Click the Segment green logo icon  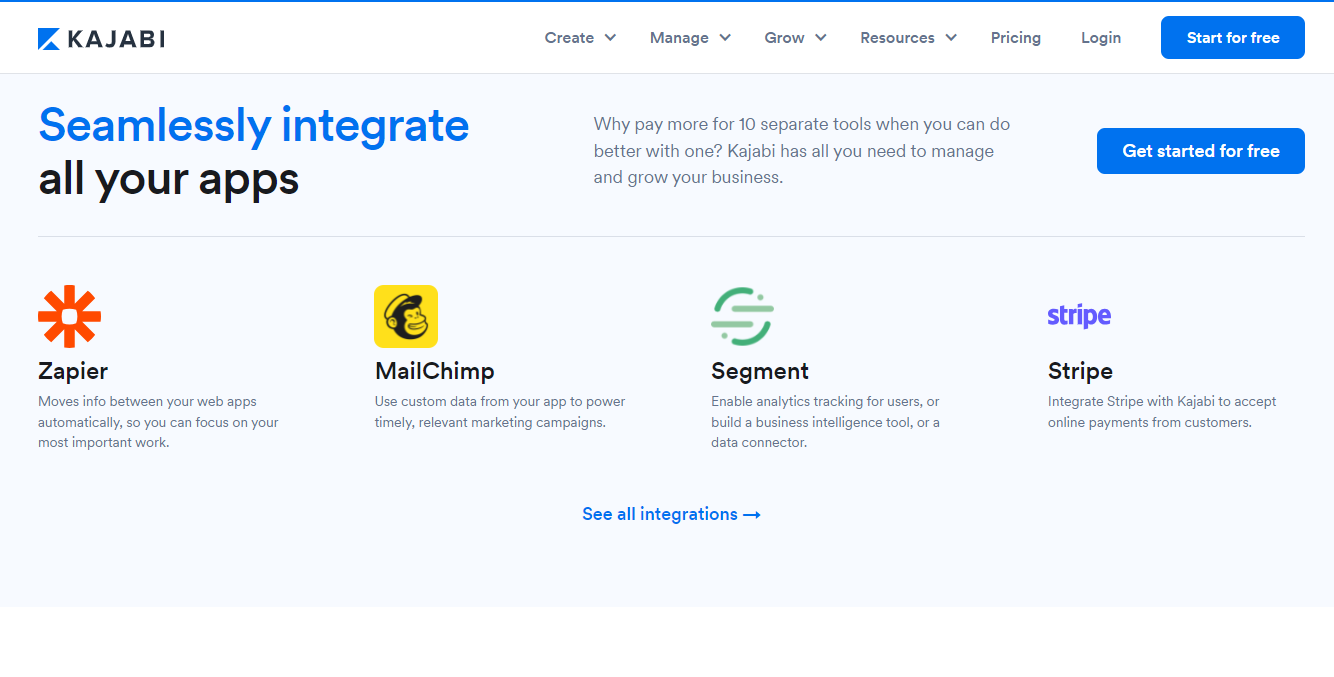743,316
